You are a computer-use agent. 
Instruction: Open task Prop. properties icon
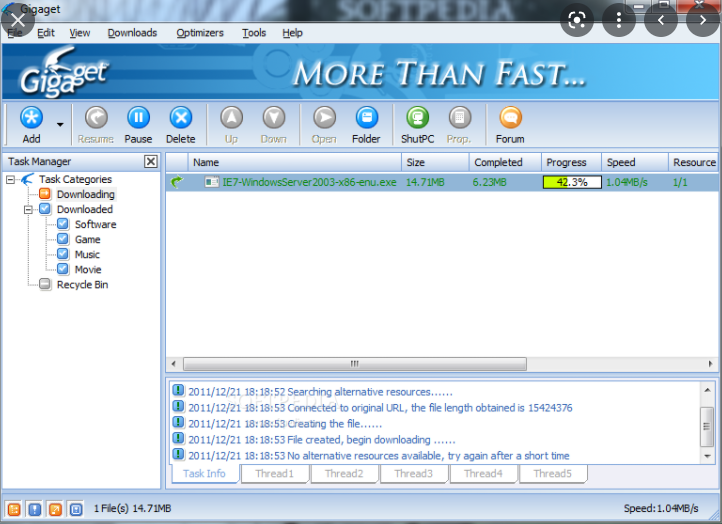460,117
